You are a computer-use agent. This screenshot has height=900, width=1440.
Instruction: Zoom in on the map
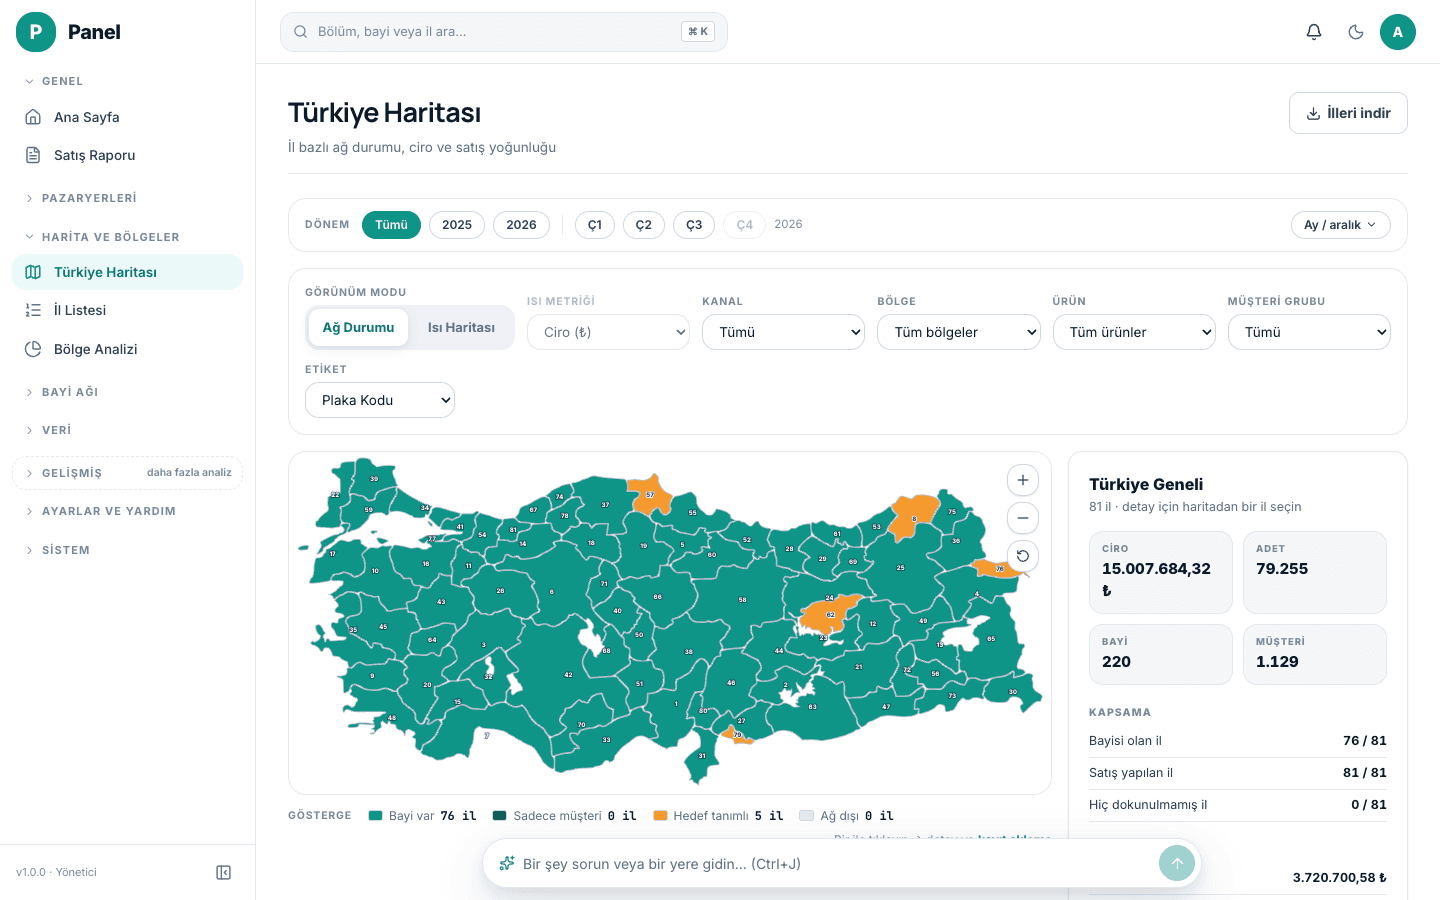pyautogui.click(x=1023, y=480)
